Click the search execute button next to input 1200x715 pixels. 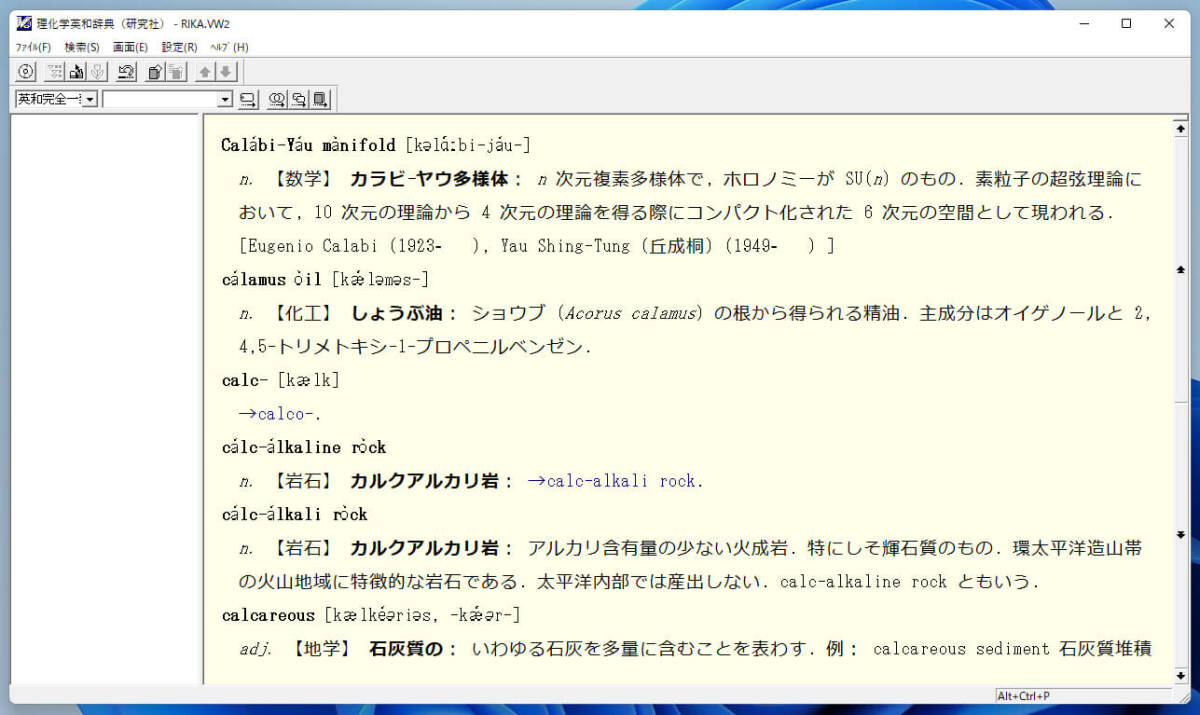248,99
